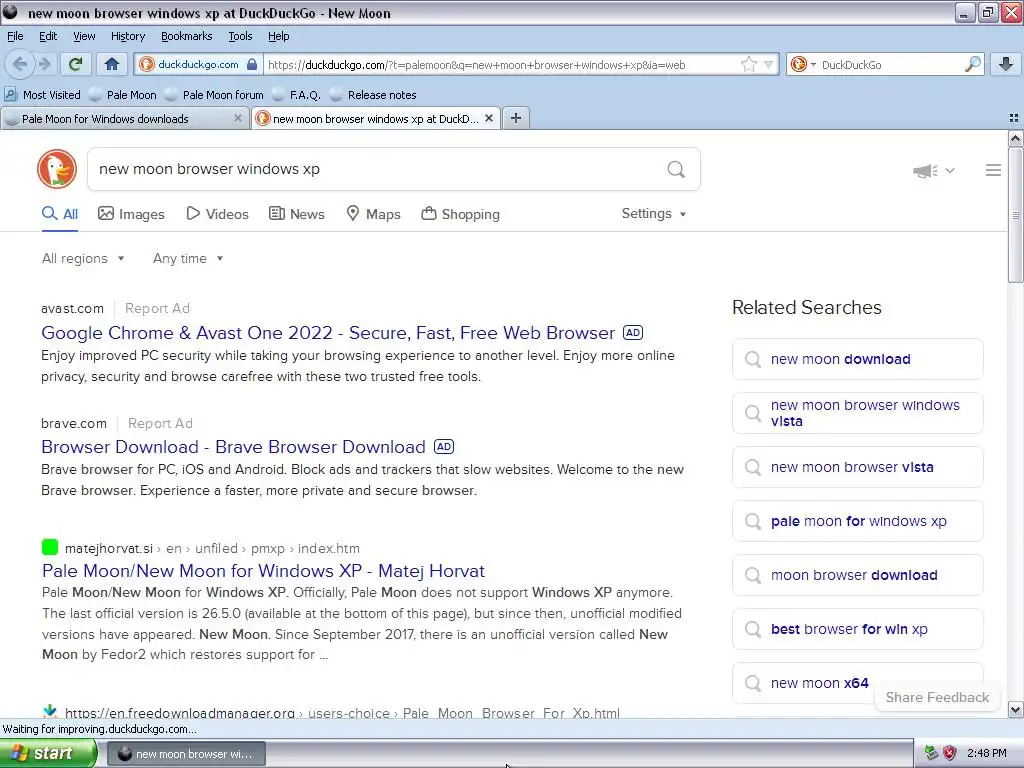Screen dimensions: 1024x768
Task: Select related search new moon browser vista
Action: point(857,467)
